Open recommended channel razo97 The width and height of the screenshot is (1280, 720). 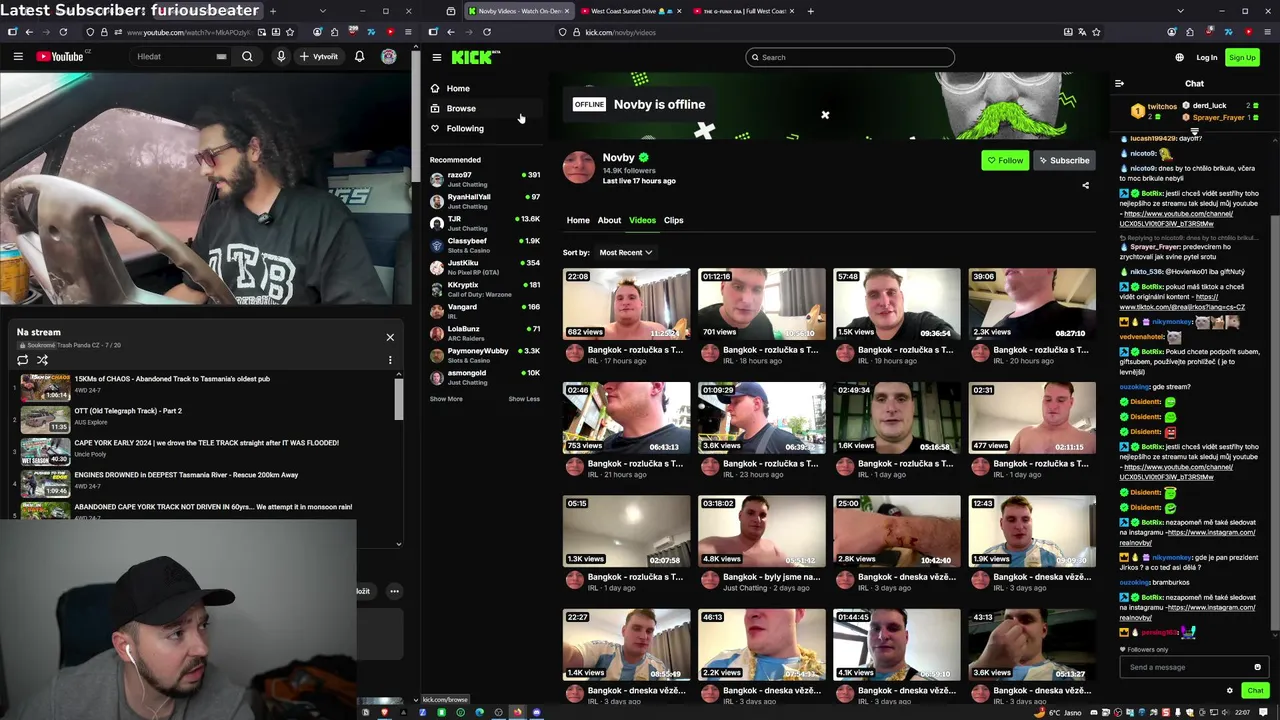pyautogui.click(x=485, y=179)
